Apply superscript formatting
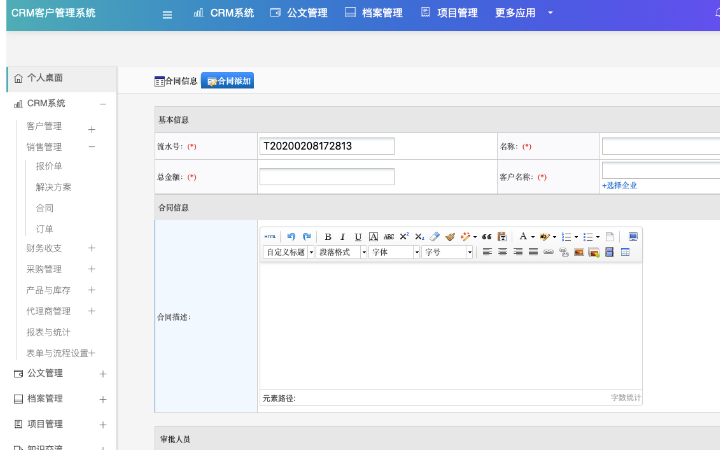The width and height of the screenshot is (720, 450). tap(404, 236)
